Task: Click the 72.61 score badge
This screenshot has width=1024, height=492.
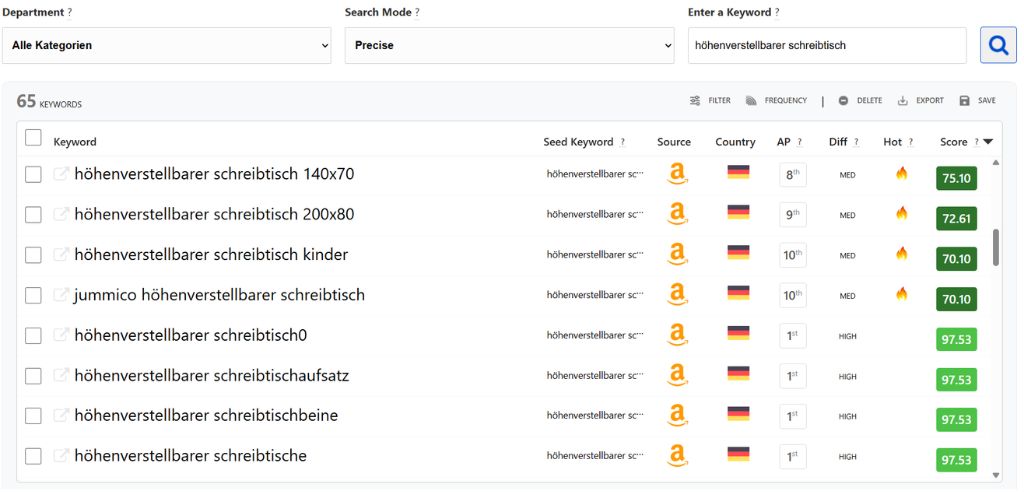Action: click(956, 218)
